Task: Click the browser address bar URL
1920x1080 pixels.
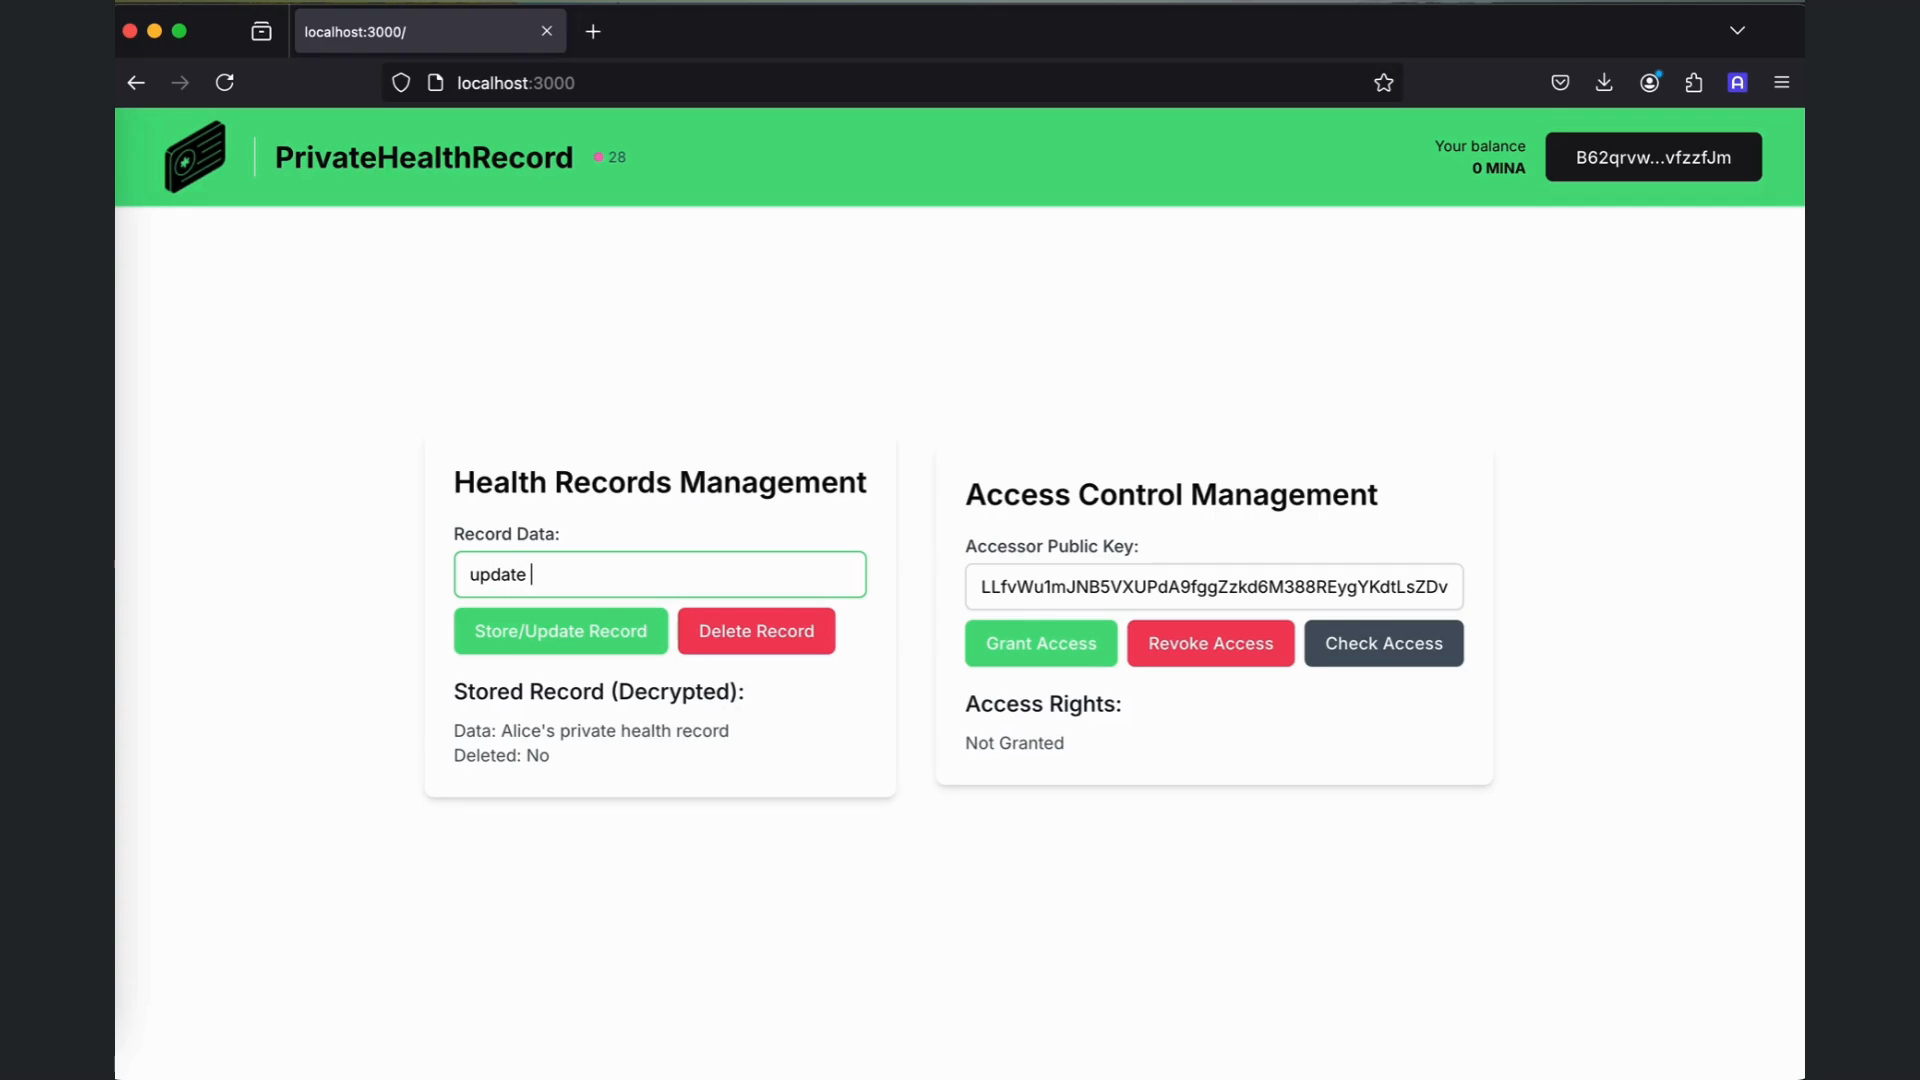Action: click(516, 83)
